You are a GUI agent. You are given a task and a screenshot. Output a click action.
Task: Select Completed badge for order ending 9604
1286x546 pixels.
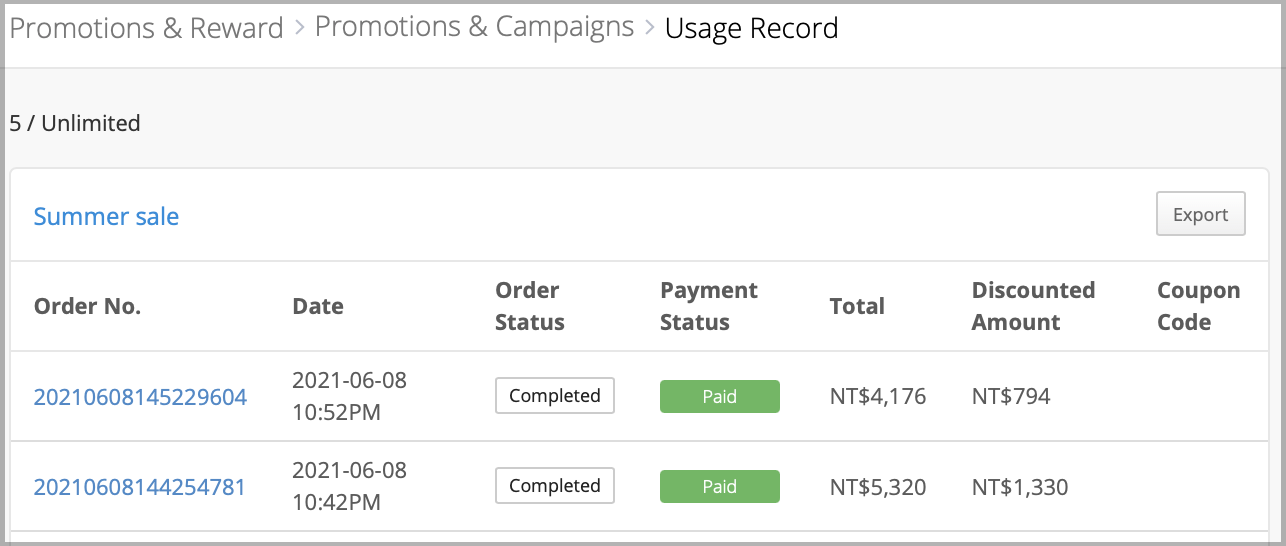(555, 396)
